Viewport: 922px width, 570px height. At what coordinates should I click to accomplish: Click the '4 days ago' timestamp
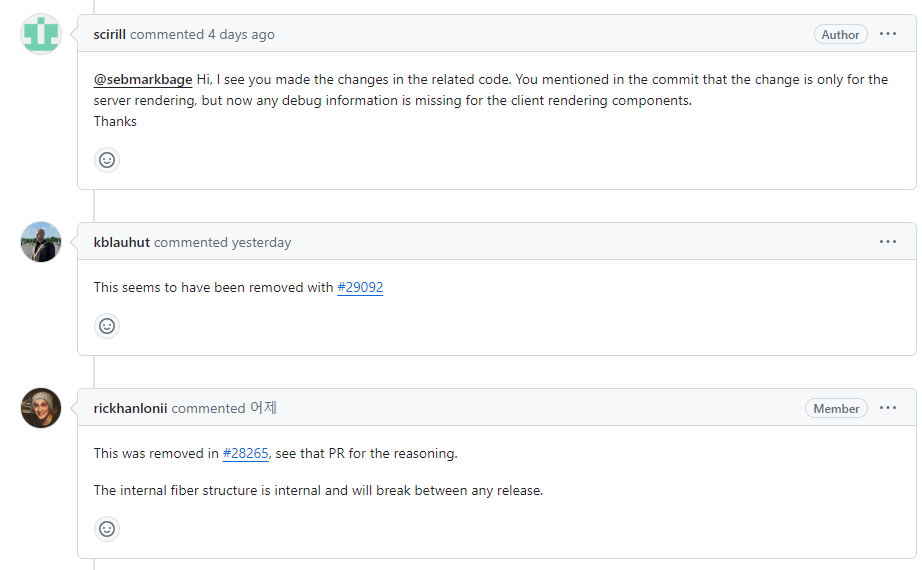click(x=241, y=35)
